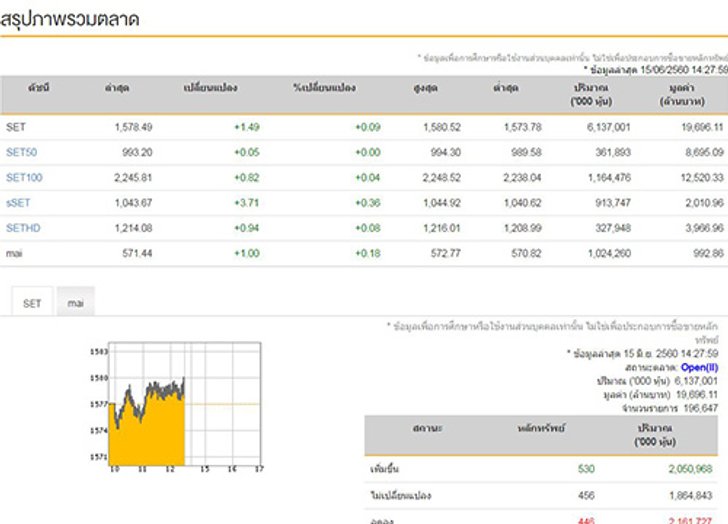
Task: Select SET change value +1.49
Action: pos(247,127)
